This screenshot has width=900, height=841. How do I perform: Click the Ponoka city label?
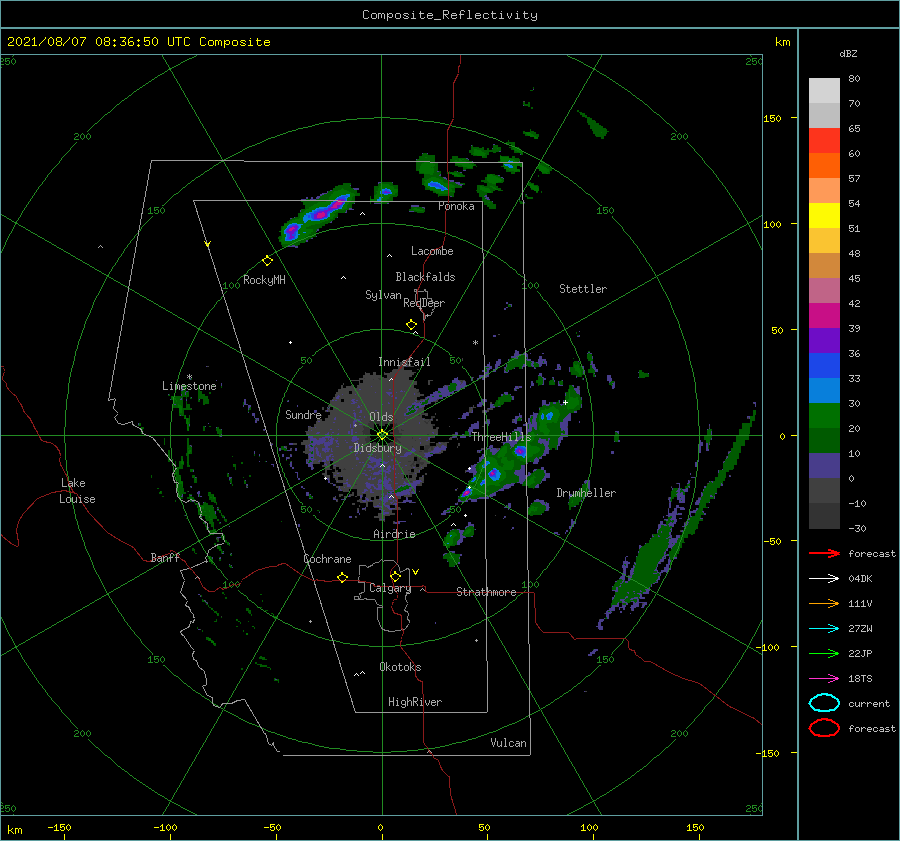(456, 206)
